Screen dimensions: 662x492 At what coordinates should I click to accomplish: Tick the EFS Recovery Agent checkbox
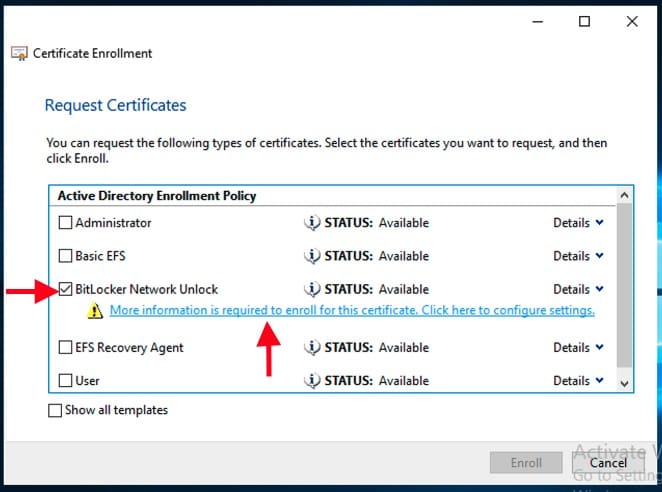pos(66,348)
